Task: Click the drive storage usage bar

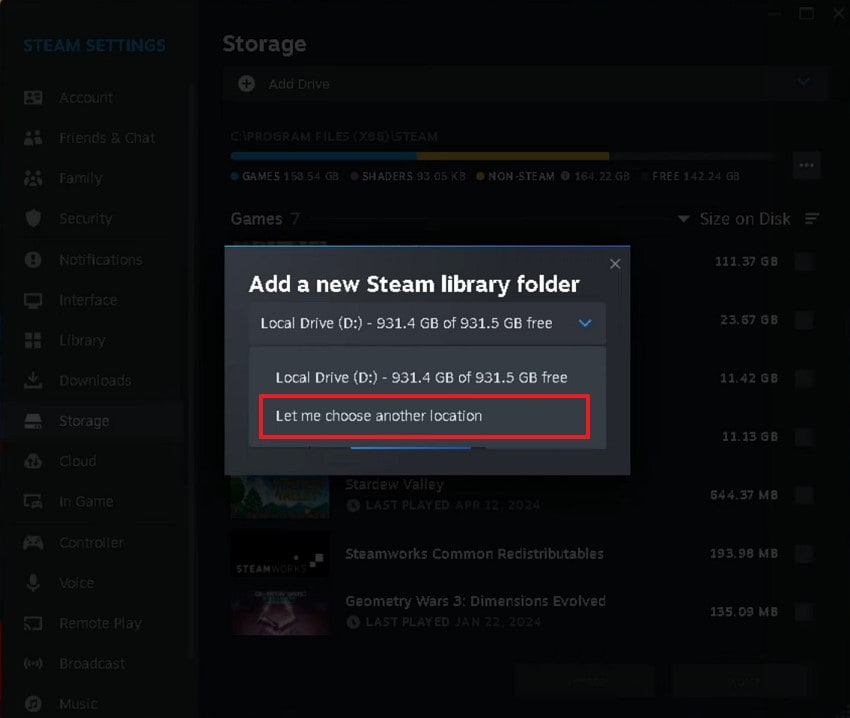Action: [x=503, y=156]
